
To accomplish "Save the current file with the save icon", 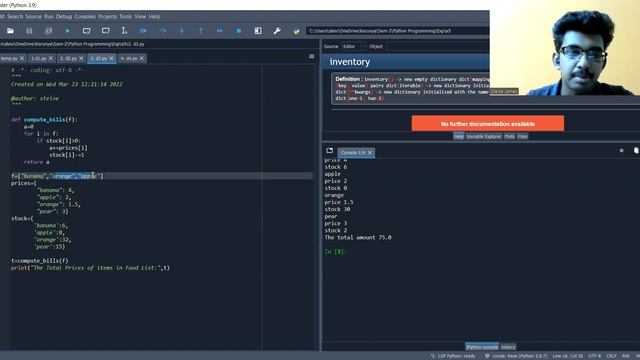I will tap(29, 31).
